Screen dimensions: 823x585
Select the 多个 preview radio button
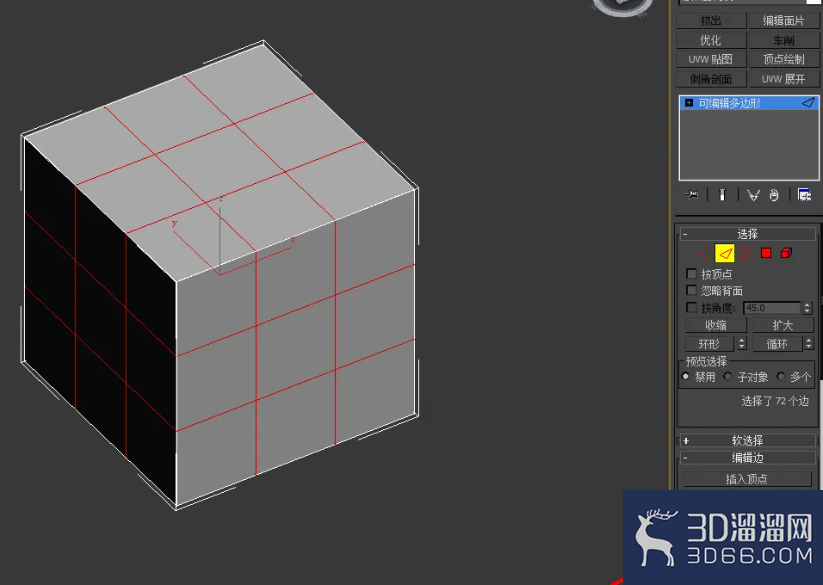coord(781,377)
